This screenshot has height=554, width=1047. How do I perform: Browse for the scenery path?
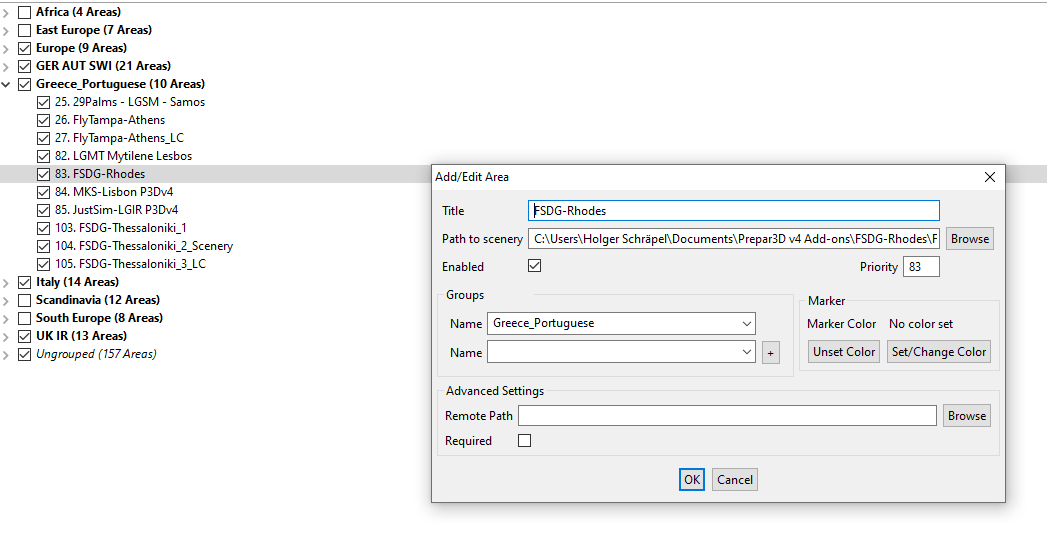pyautogui.click(x=969, y=239)
